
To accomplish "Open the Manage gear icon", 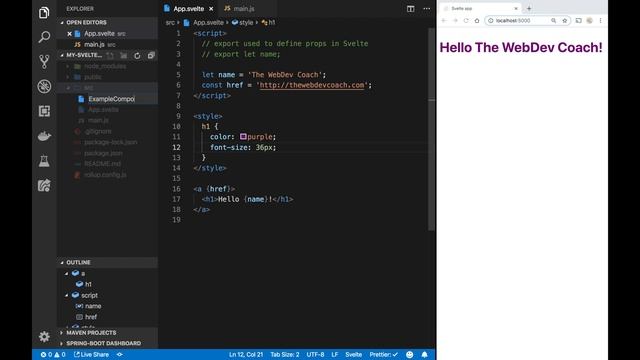I will click(44, 337).
